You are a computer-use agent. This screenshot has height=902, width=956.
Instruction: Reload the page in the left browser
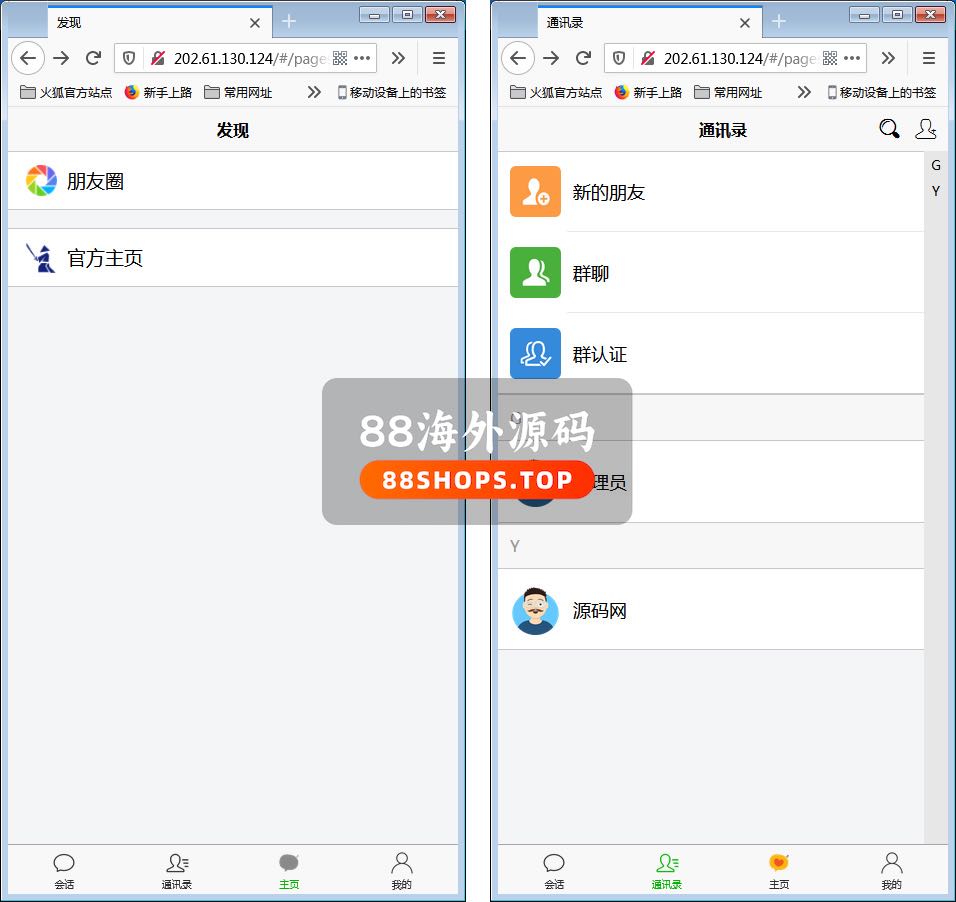tap(93, 58)
